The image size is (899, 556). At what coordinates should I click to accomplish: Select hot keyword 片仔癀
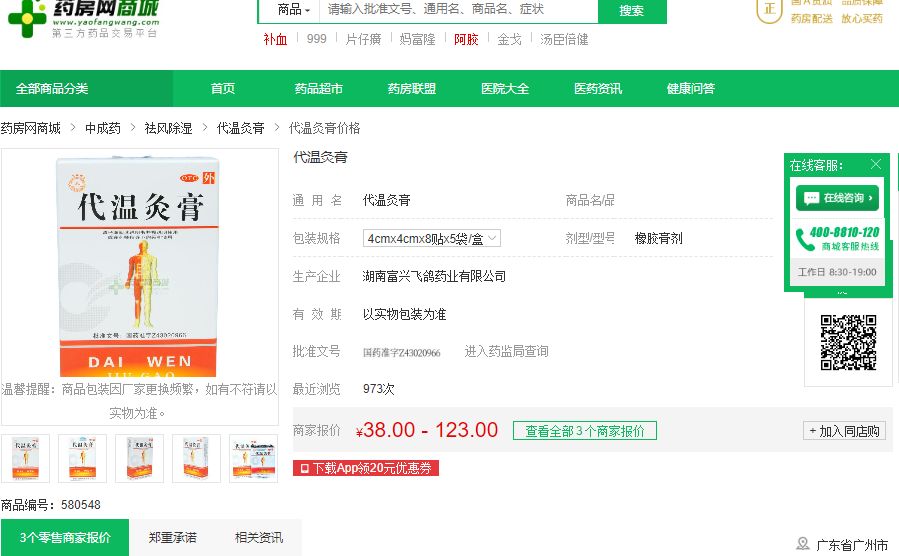tap(363, 39)
